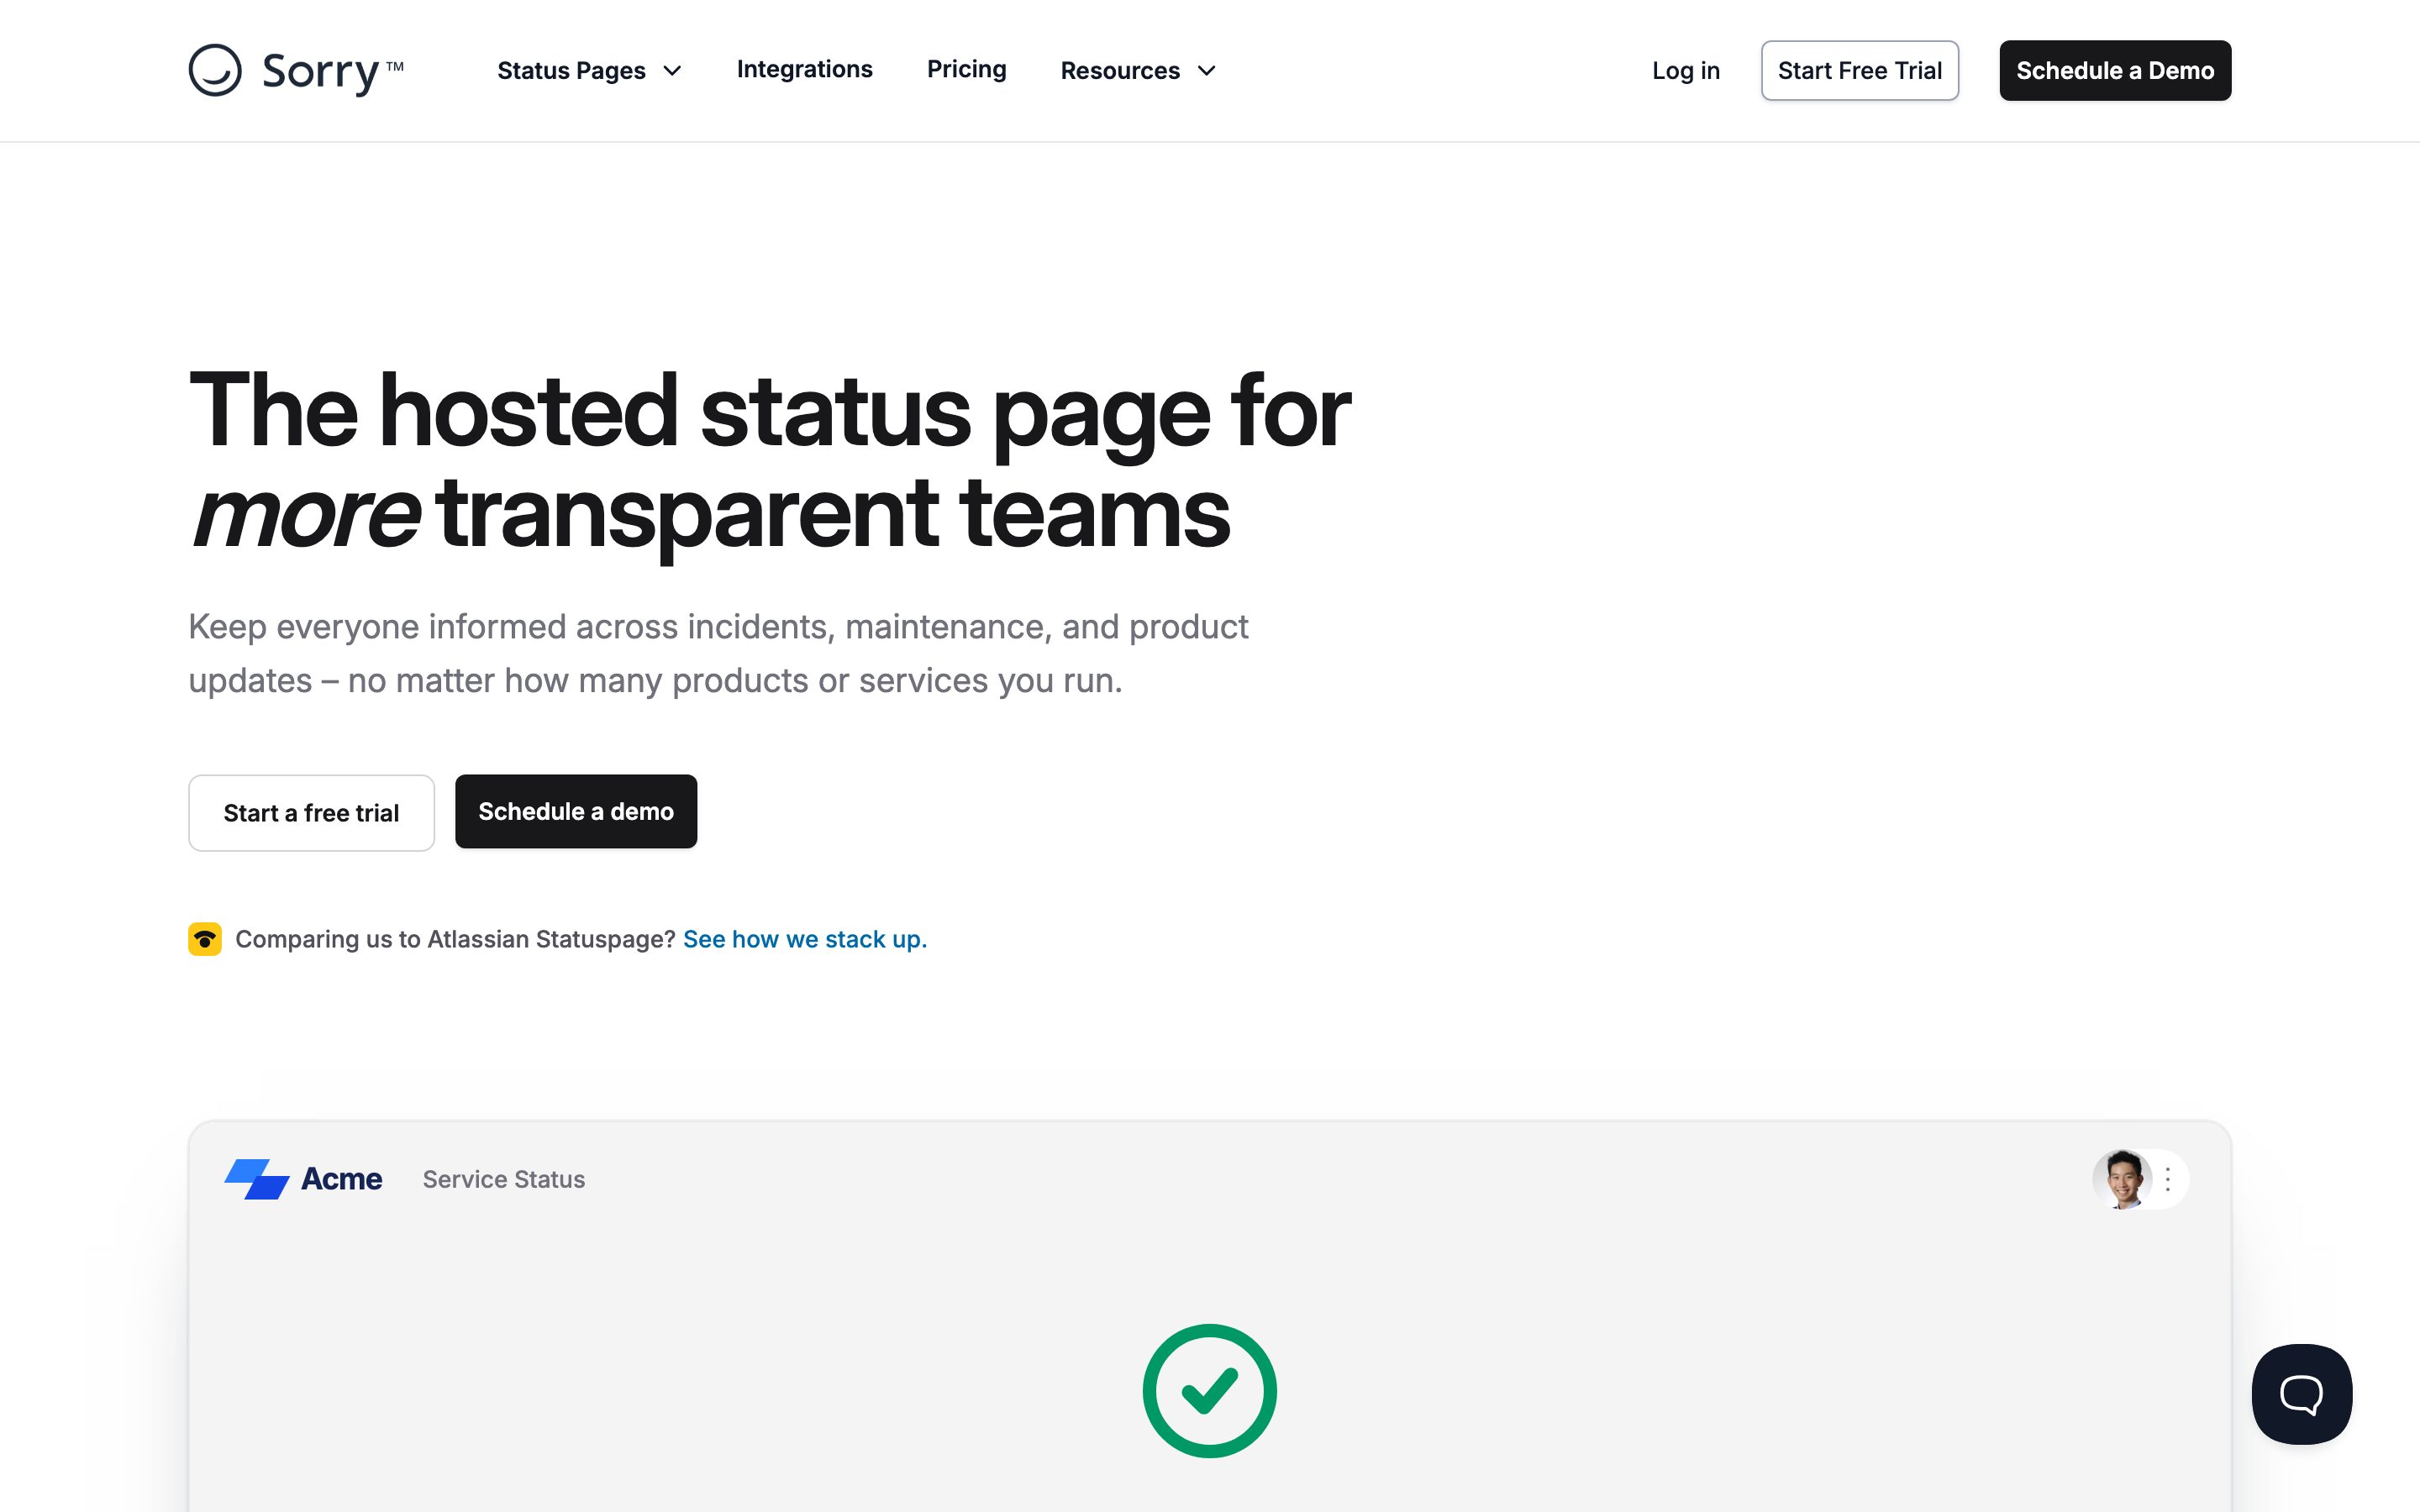This screenshot has width=2420, height=1512.
Task: Follow the See how we stack up link
Action: [804, 939]
